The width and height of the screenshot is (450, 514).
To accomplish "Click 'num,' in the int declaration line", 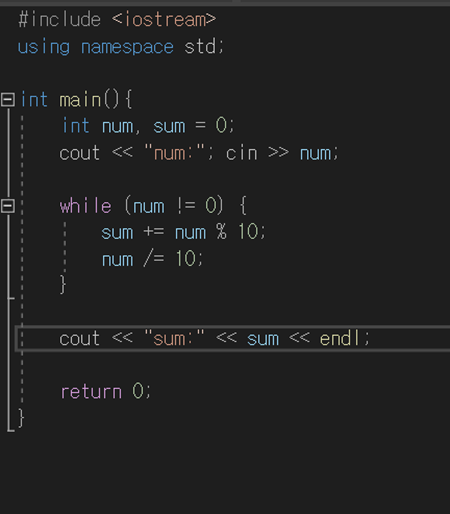I will 121,127.
